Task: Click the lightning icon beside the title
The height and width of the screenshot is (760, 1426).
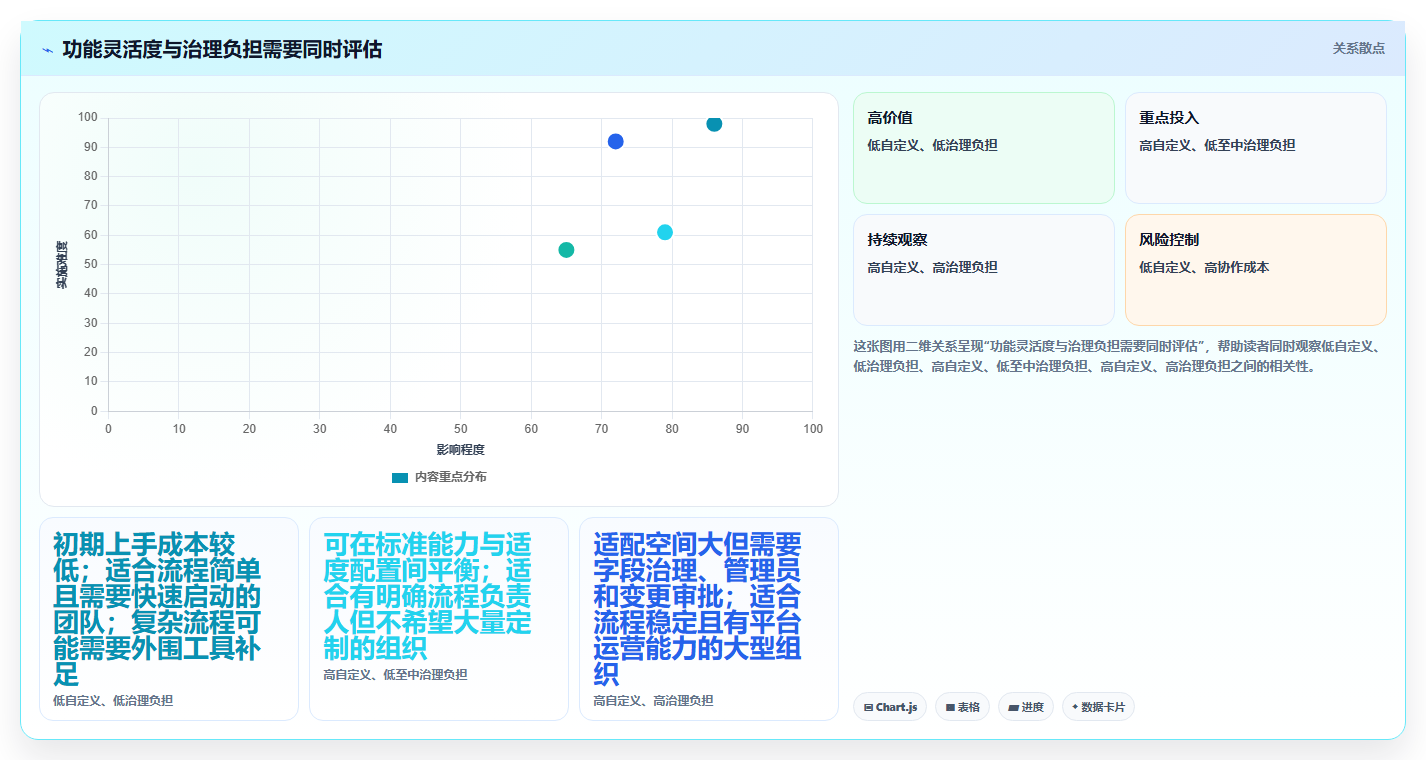Action: (47, 49)
